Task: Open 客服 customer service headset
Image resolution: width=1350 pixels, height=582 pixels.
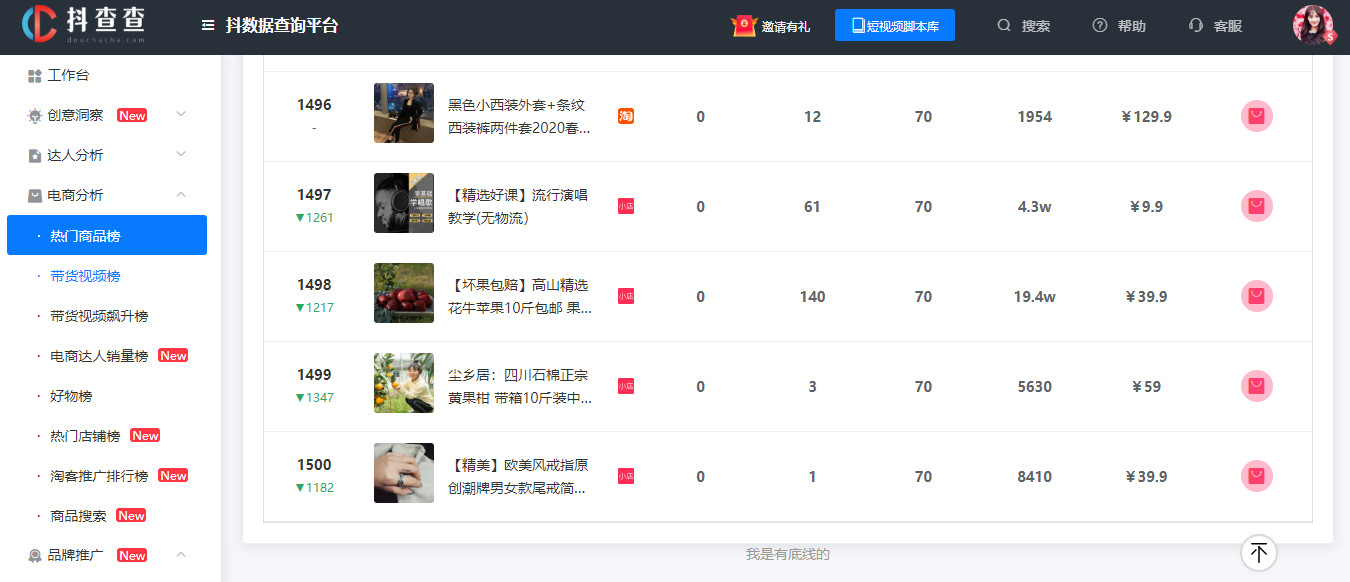Action: click(x=1195, y=26)
